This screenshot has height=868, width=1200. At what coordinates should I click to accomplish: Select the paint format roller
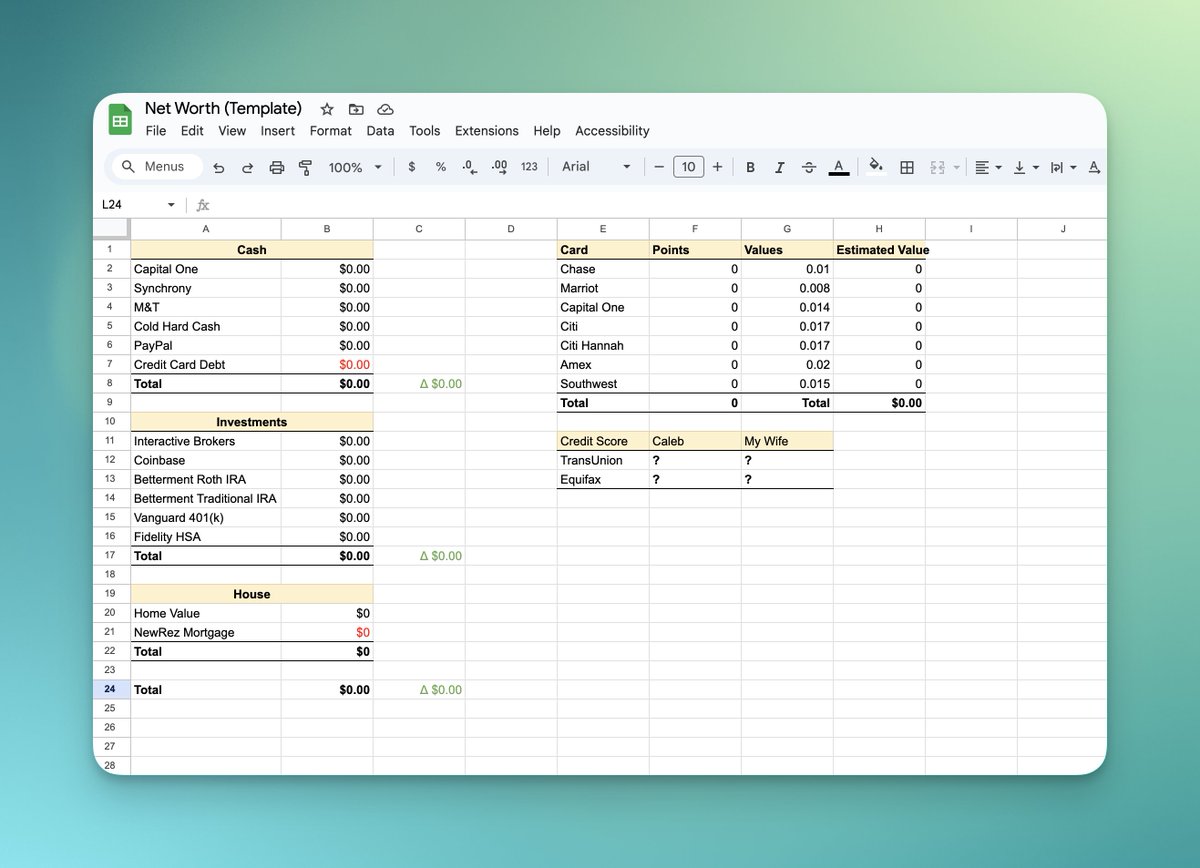point(306,168)
